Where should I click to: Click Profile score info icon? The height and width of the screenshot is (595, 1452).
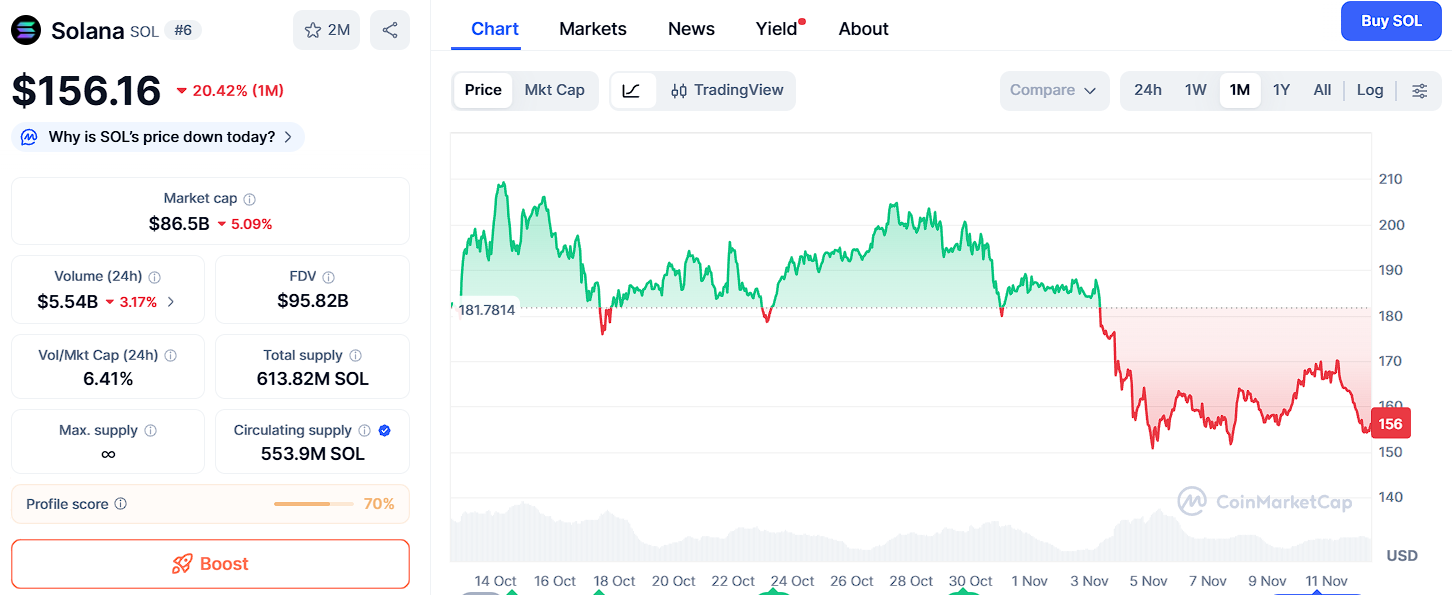click(121, 504)
